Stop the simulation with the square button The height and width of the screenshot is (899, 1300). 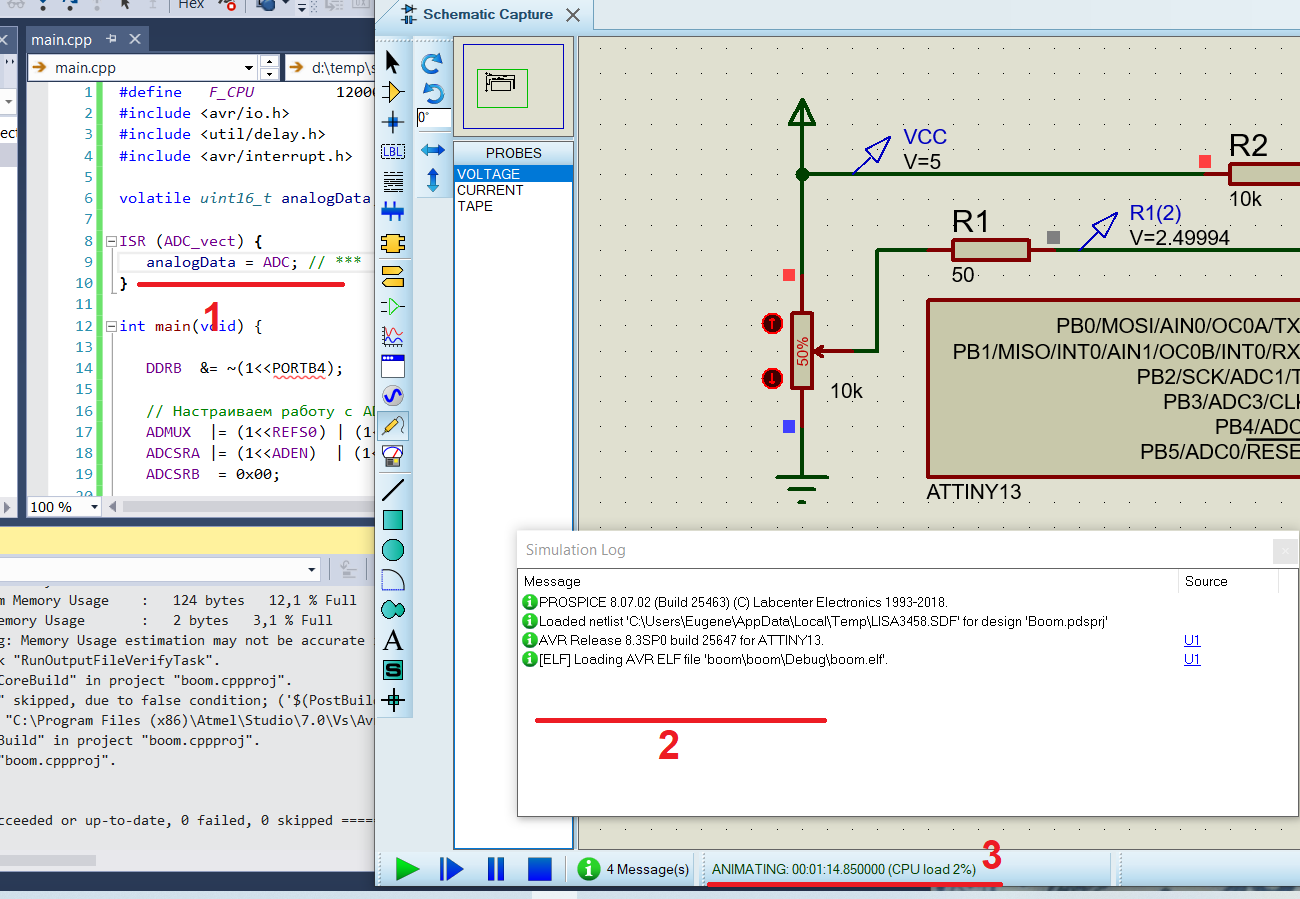pyautogui.click(x=540, y=869)
